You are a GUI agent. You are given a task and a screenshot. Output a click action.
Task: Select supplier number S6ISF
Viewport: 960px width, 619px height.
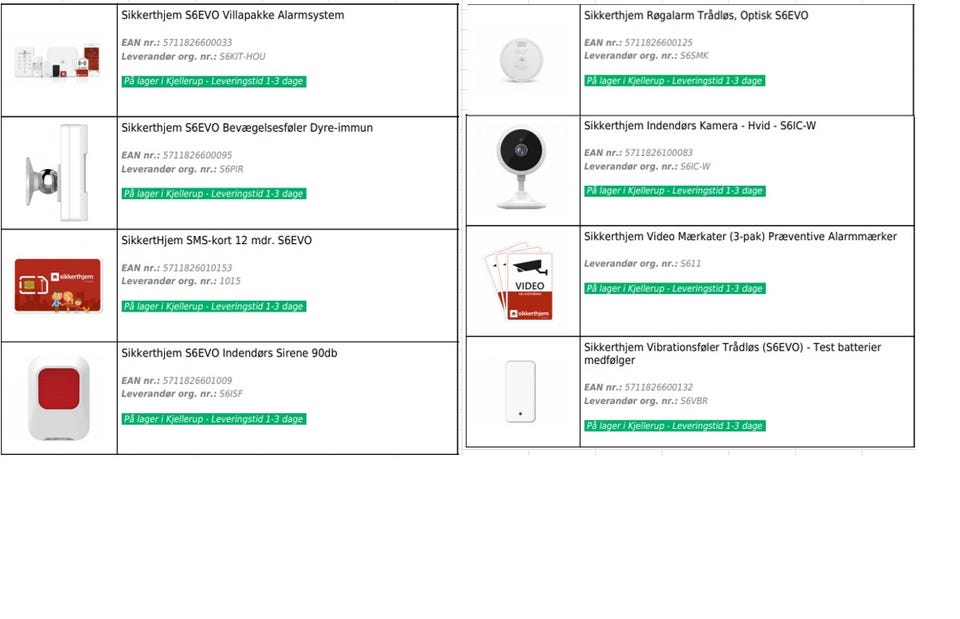(x=231, y=394)
